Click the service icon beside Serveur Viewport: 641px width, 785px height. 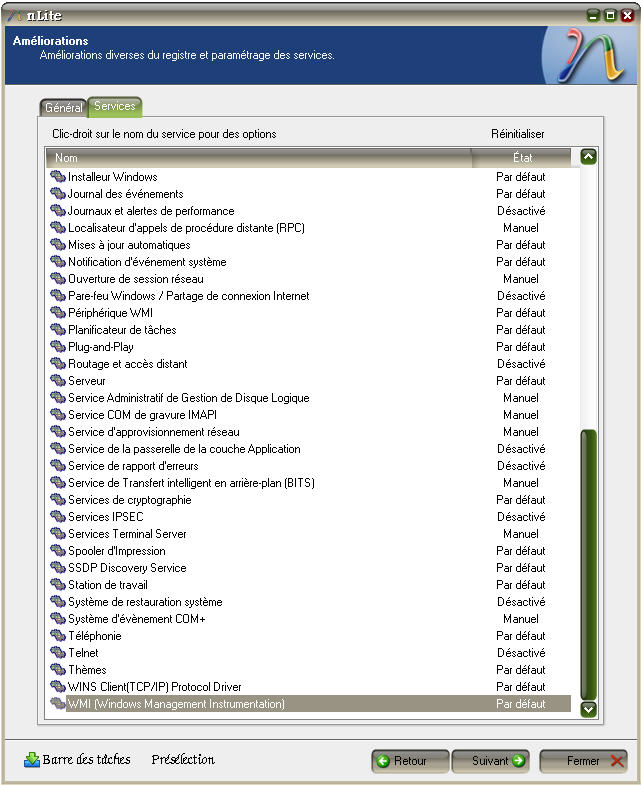click(x=58, y=380)
